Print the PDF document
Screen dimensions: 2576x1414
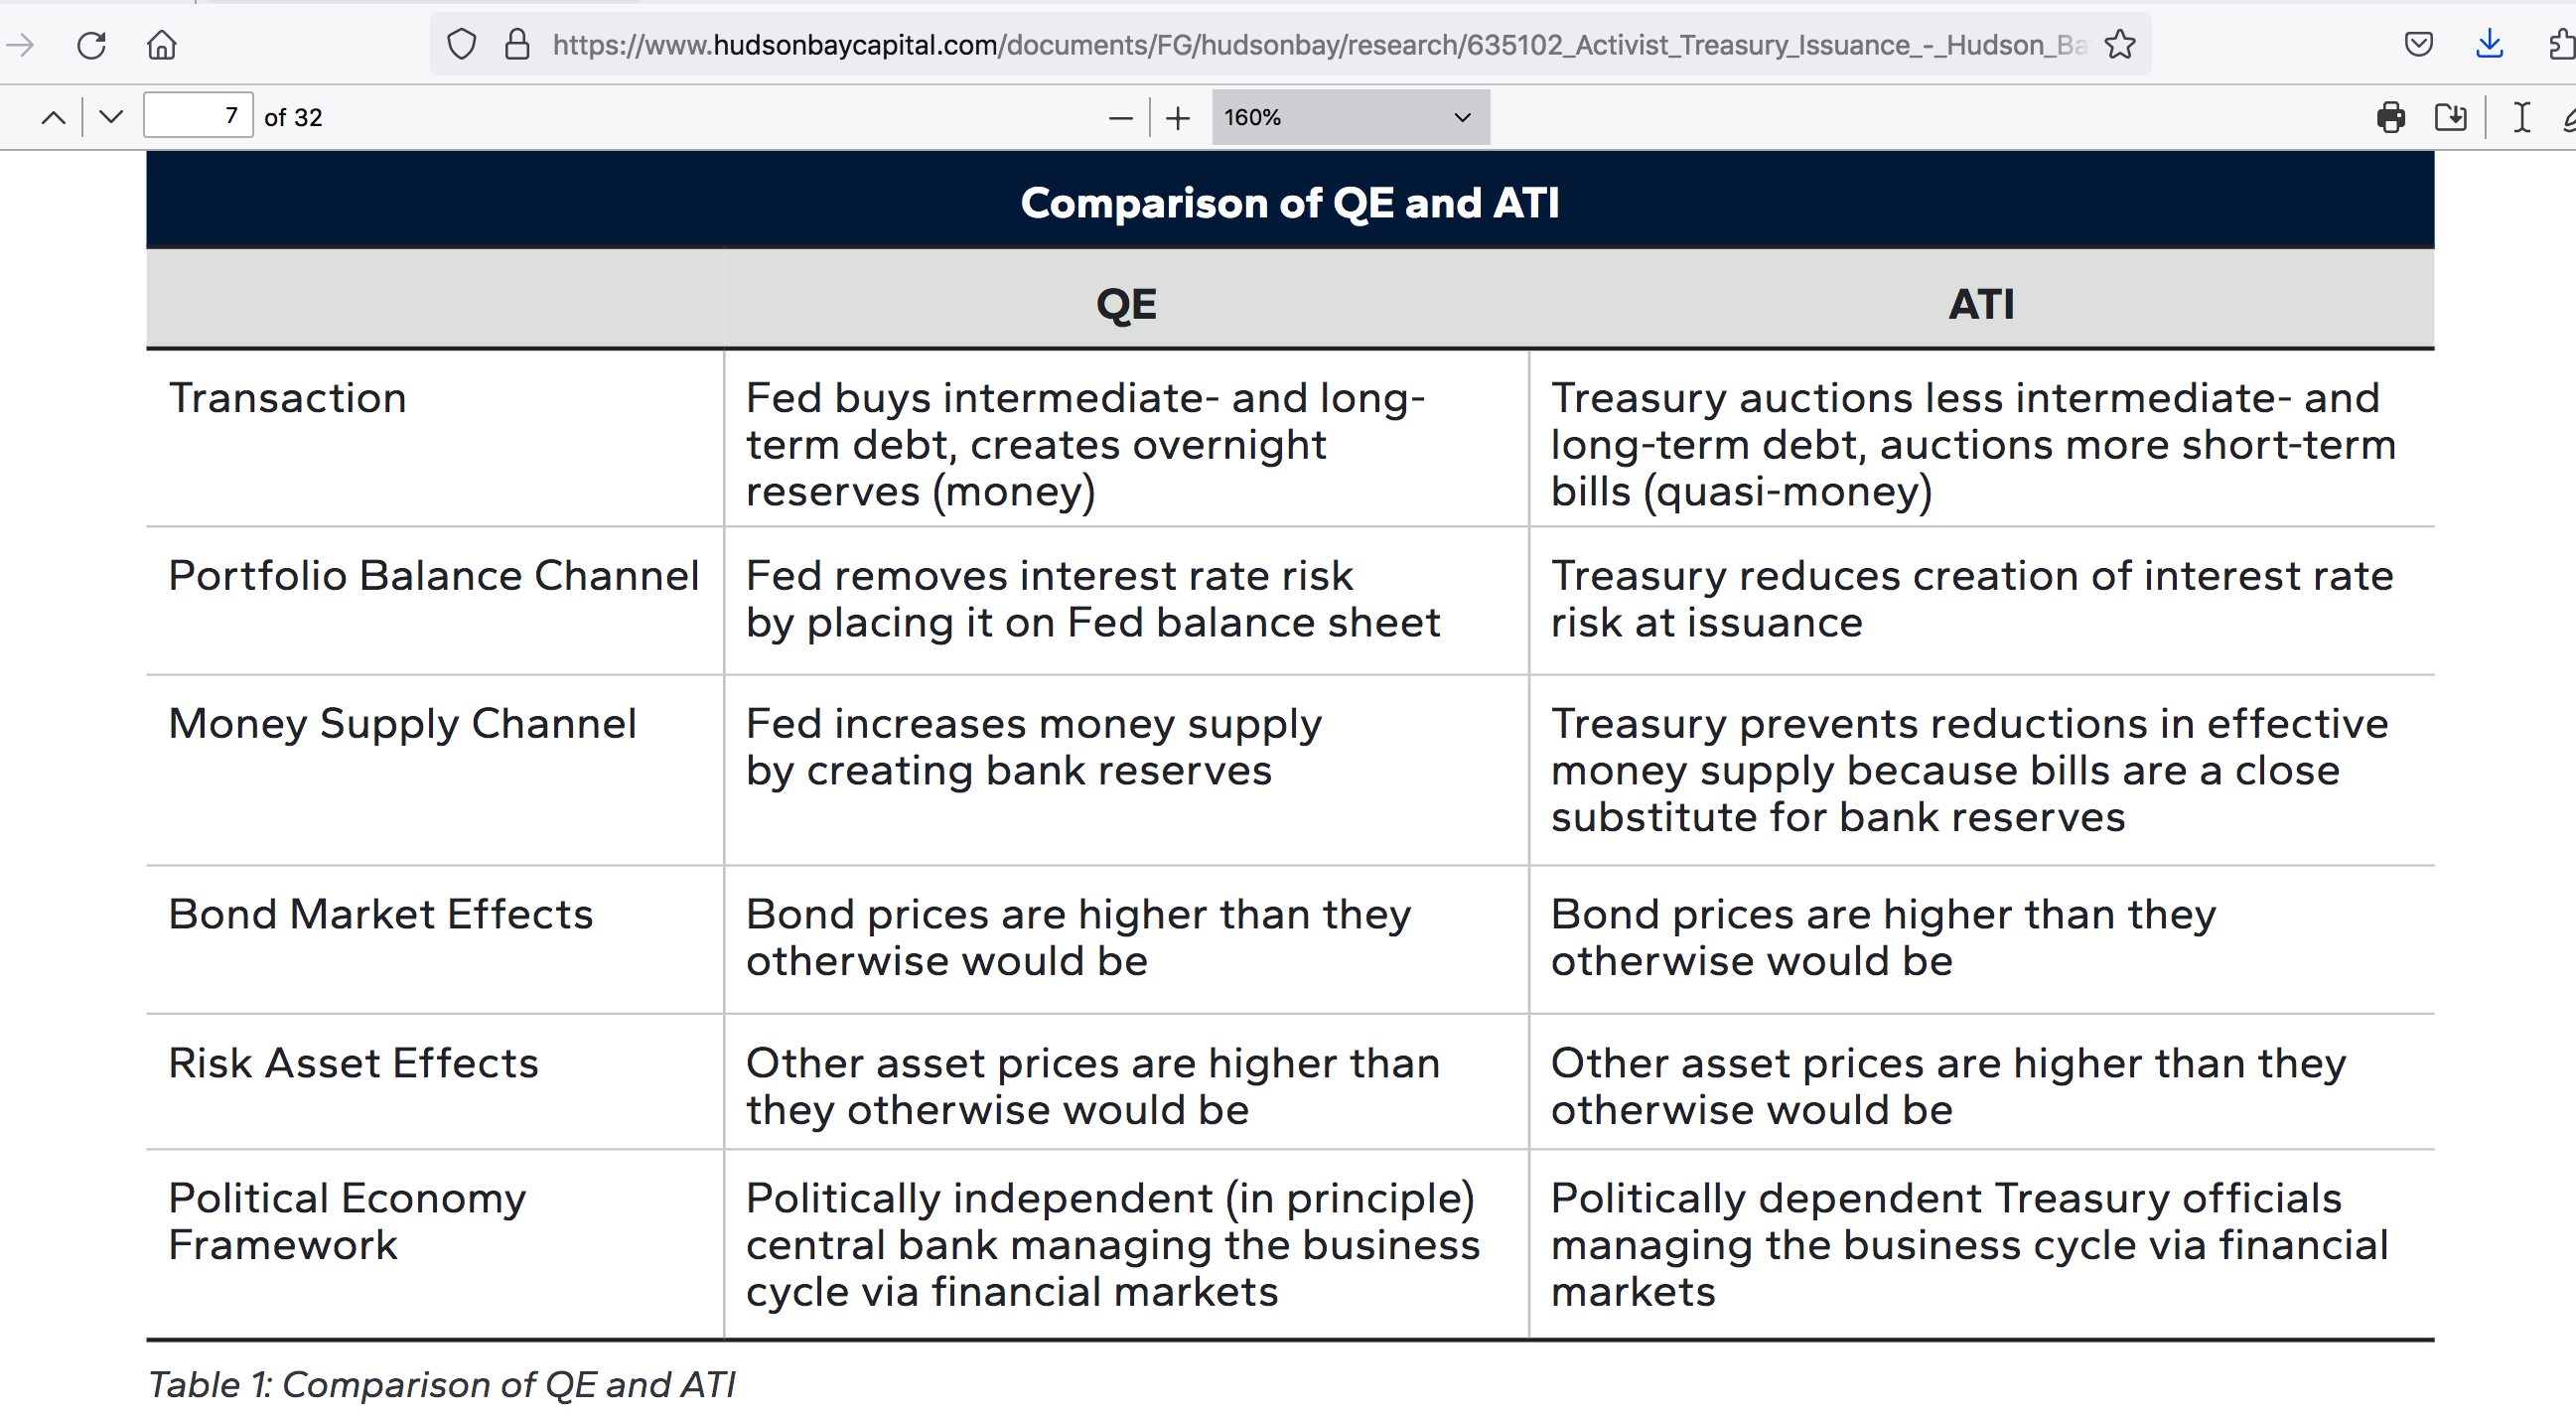pos(2391,117)
